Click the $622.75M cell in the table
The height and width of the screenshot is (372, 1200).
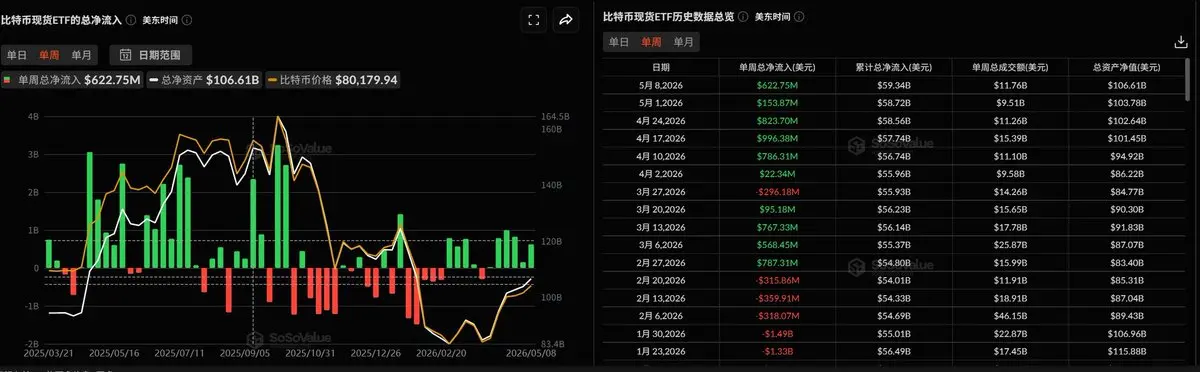click(777, 85)
